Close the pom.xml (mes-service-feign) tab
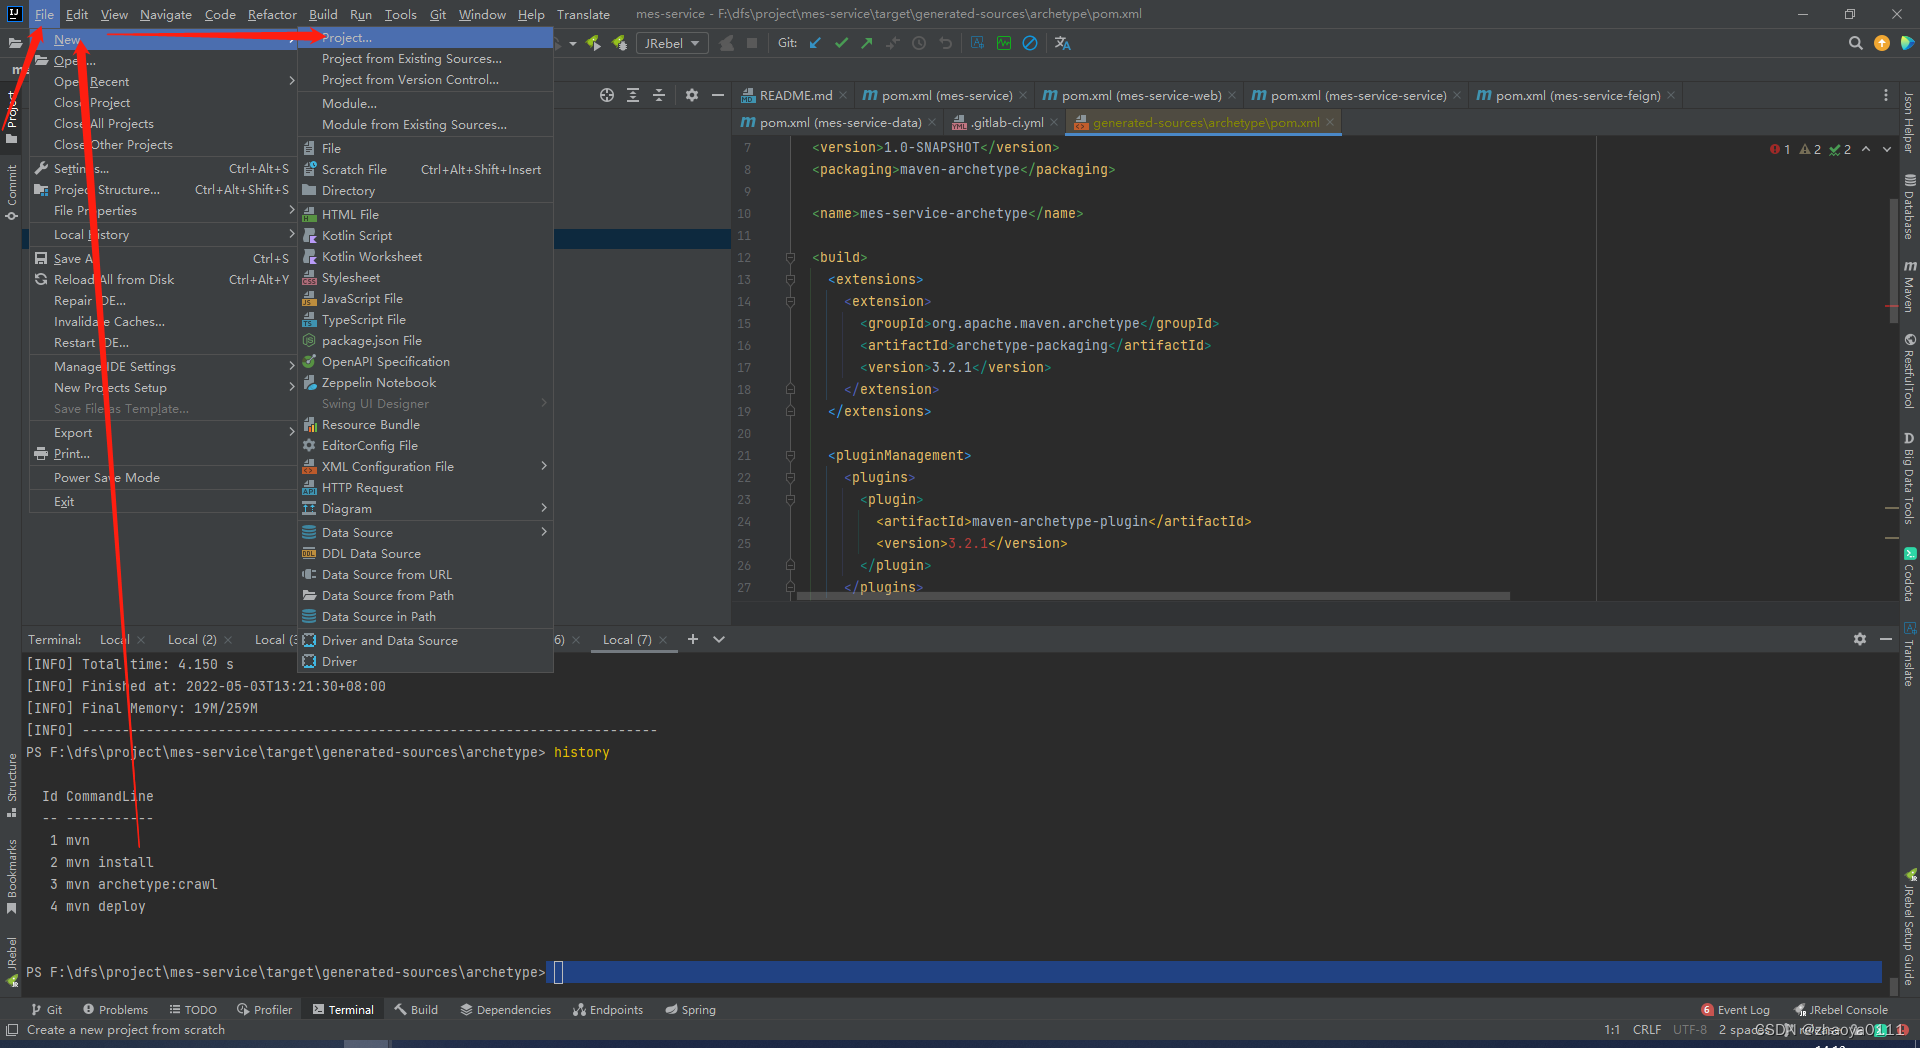Viewport: 1920px width, 1048px height. pyautogui.click(x=1671, y=95)
